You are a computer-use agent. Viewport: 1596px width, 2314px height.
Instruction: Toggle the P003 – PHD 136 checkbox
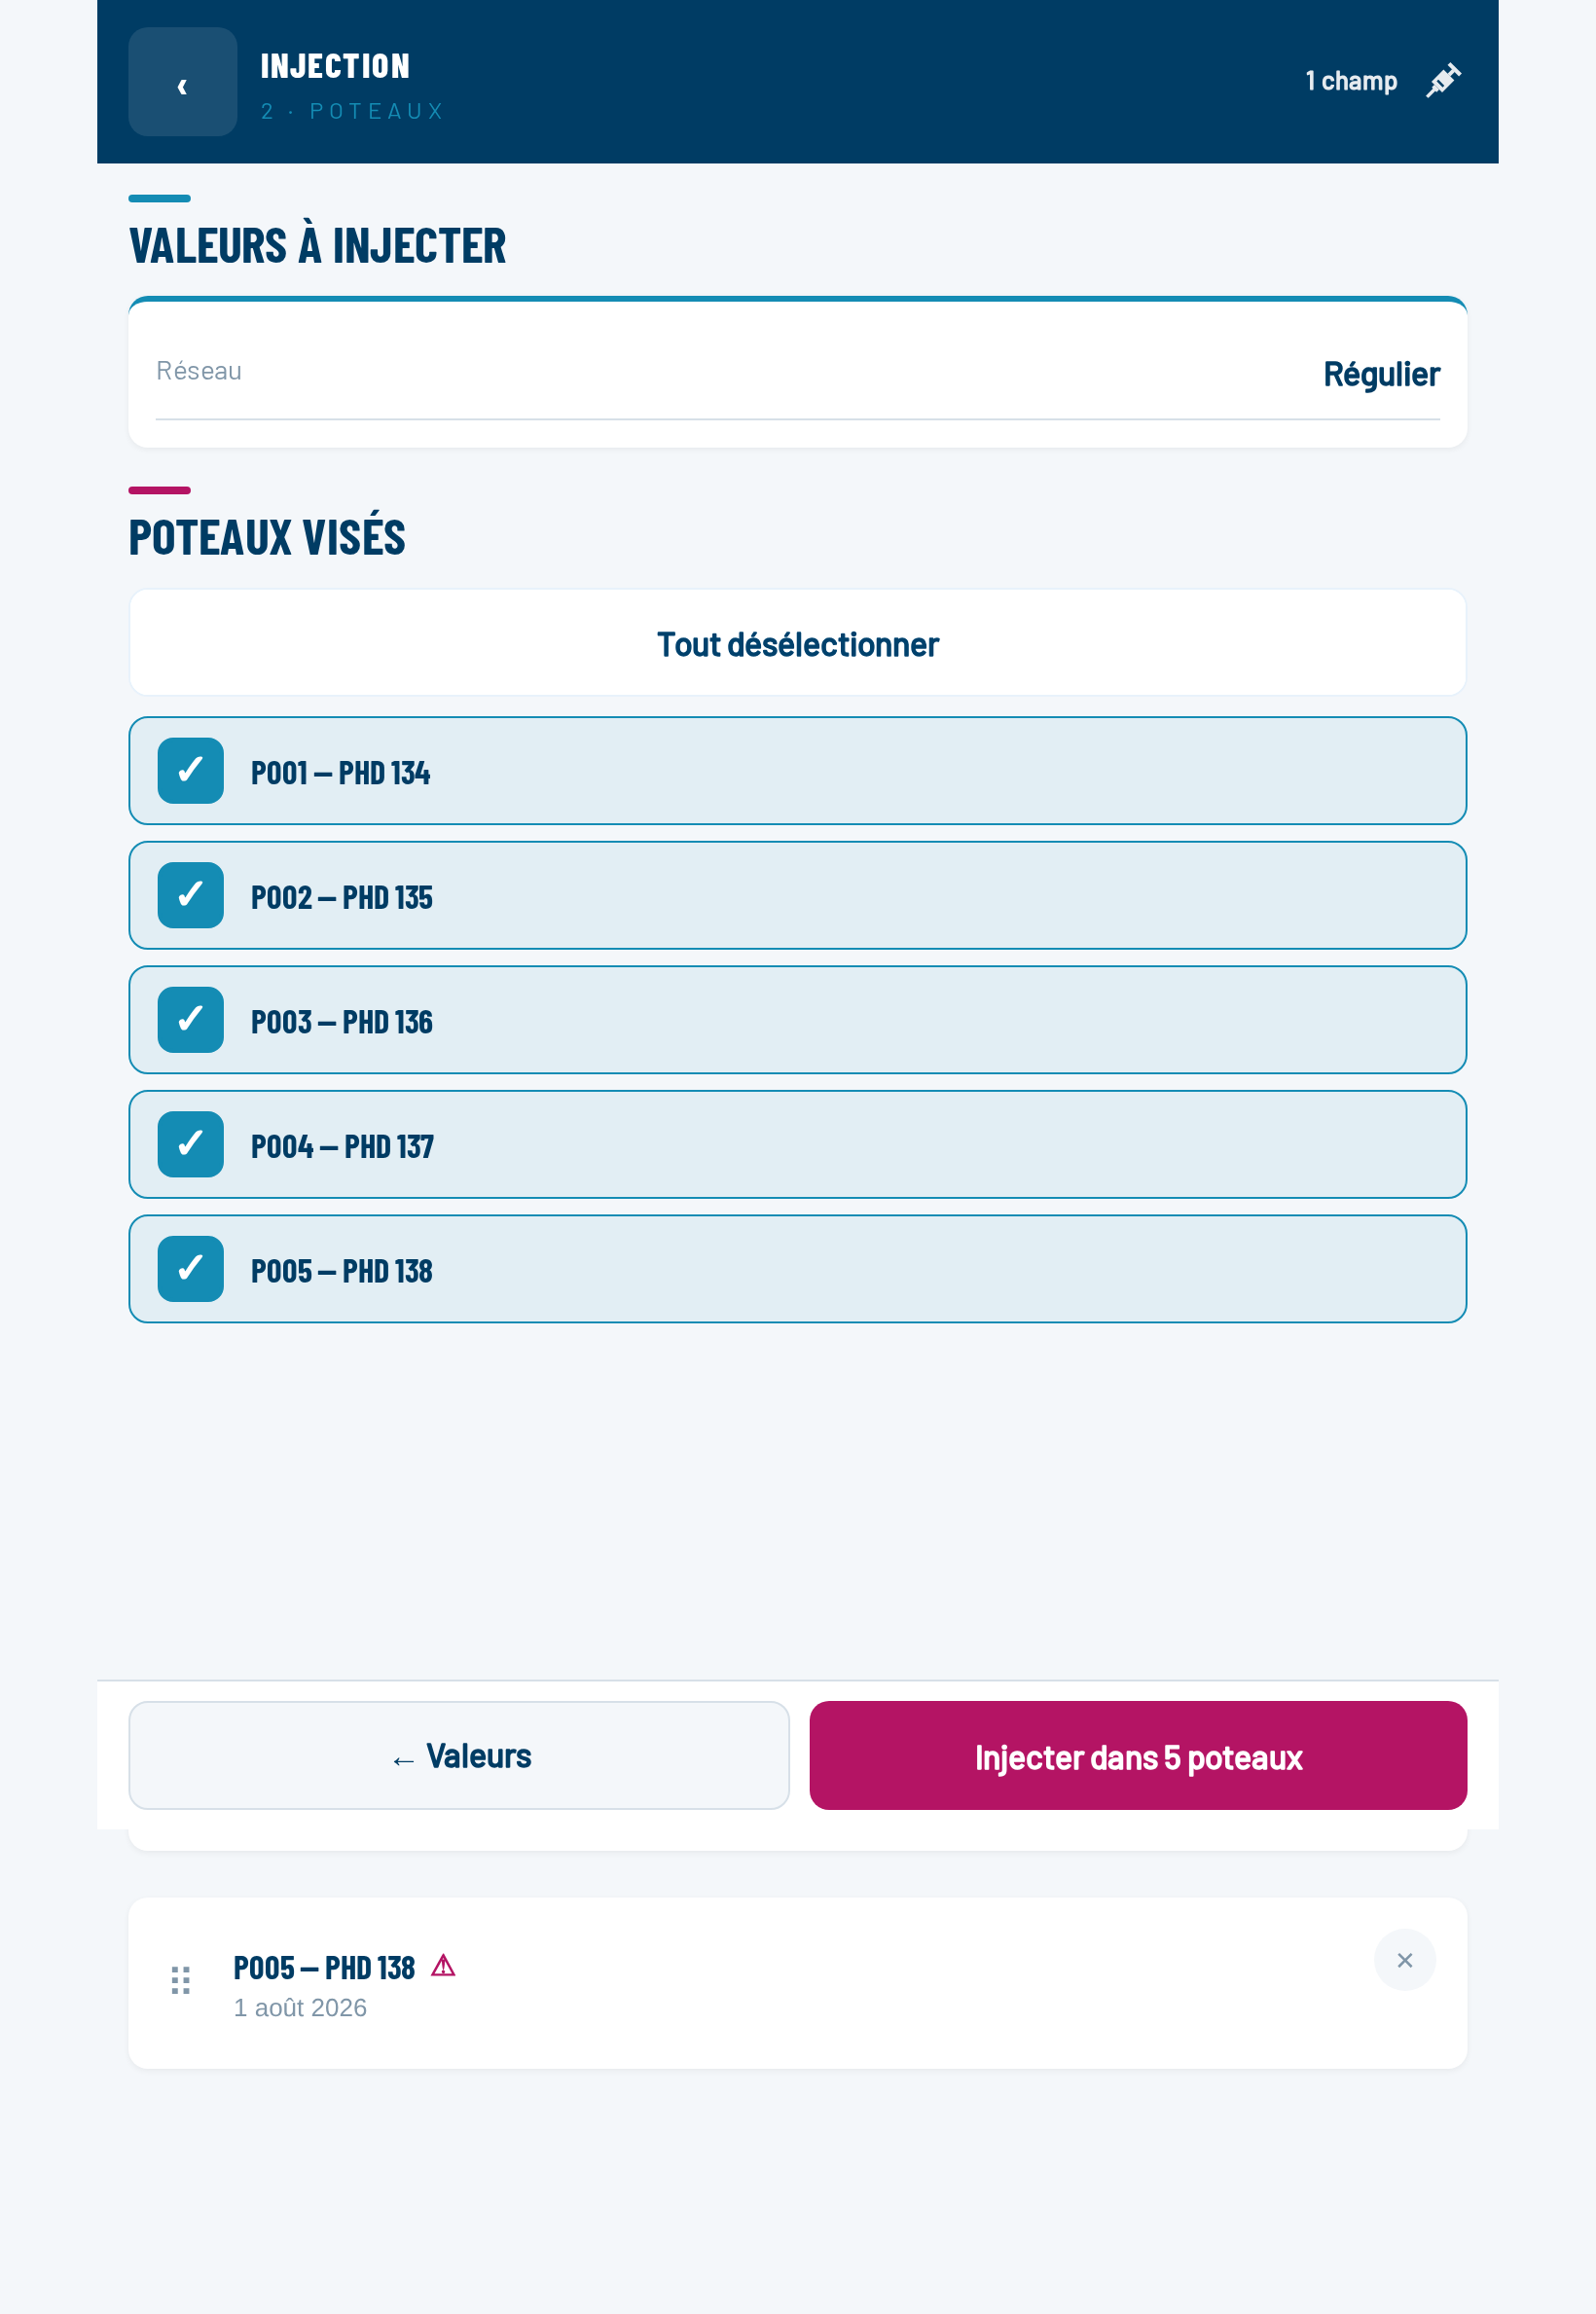[x=191, y=1020]
